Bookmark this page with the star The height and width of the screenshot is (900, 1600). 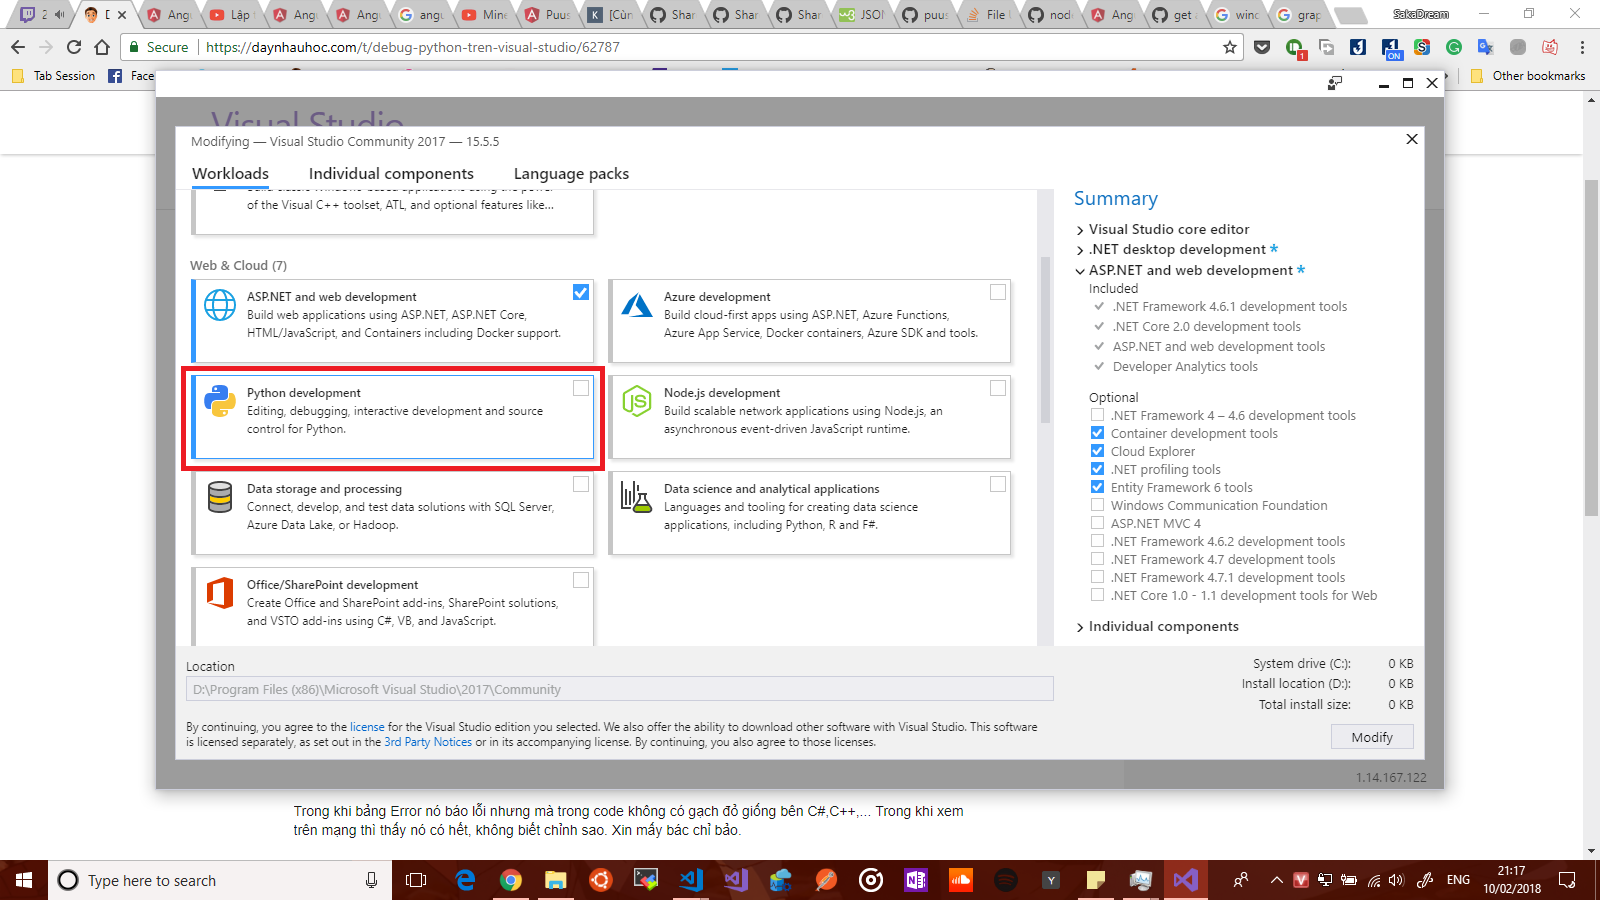[1230, 47]
